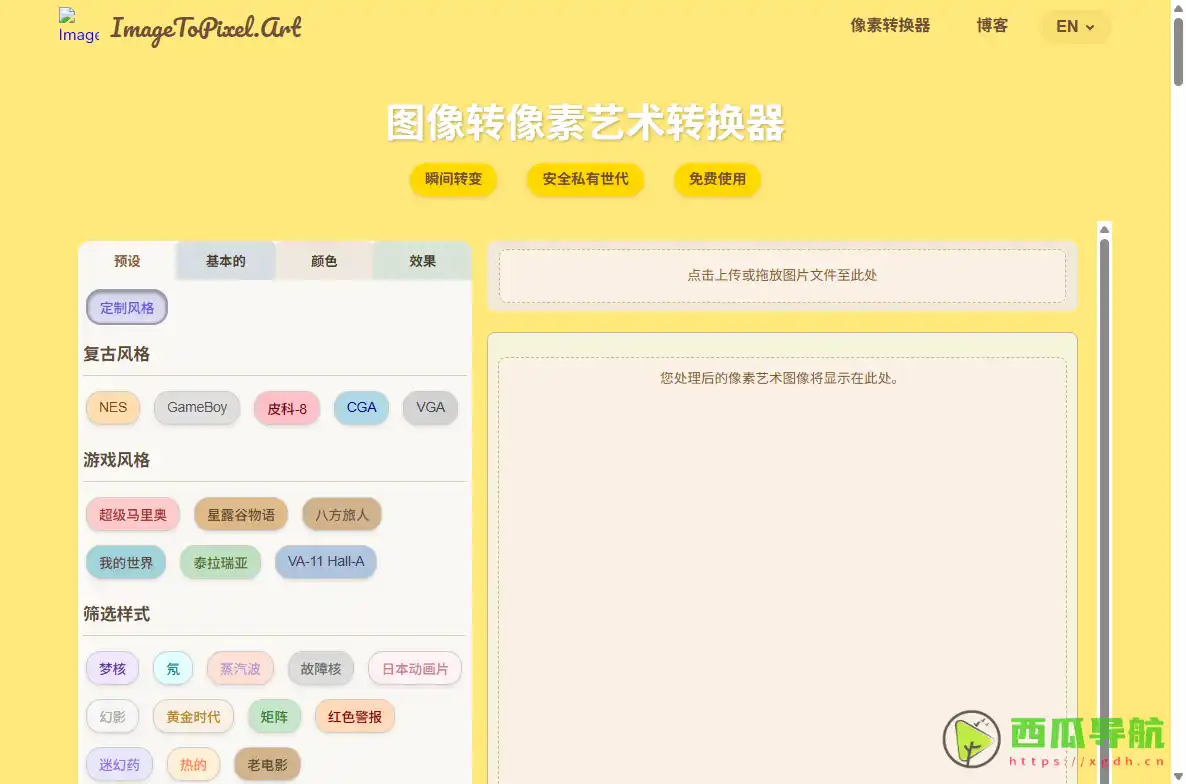The width and height of the screenshot is (1186, 784).
Task: Apply the 氖 filter style
Action: 173,668
